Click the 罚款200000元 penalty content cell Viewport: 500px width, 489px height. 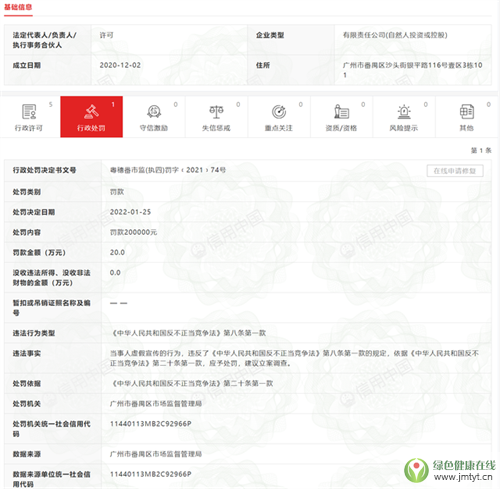[x=133, y=232]
